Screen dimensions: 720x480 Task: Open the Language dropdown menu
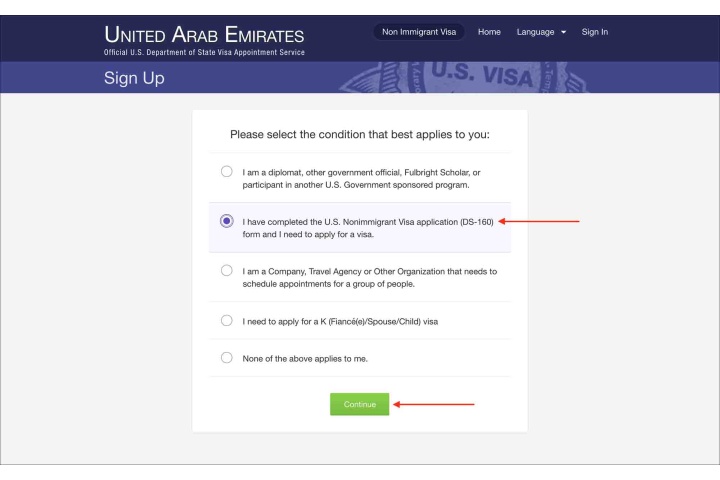coord(540,33)
